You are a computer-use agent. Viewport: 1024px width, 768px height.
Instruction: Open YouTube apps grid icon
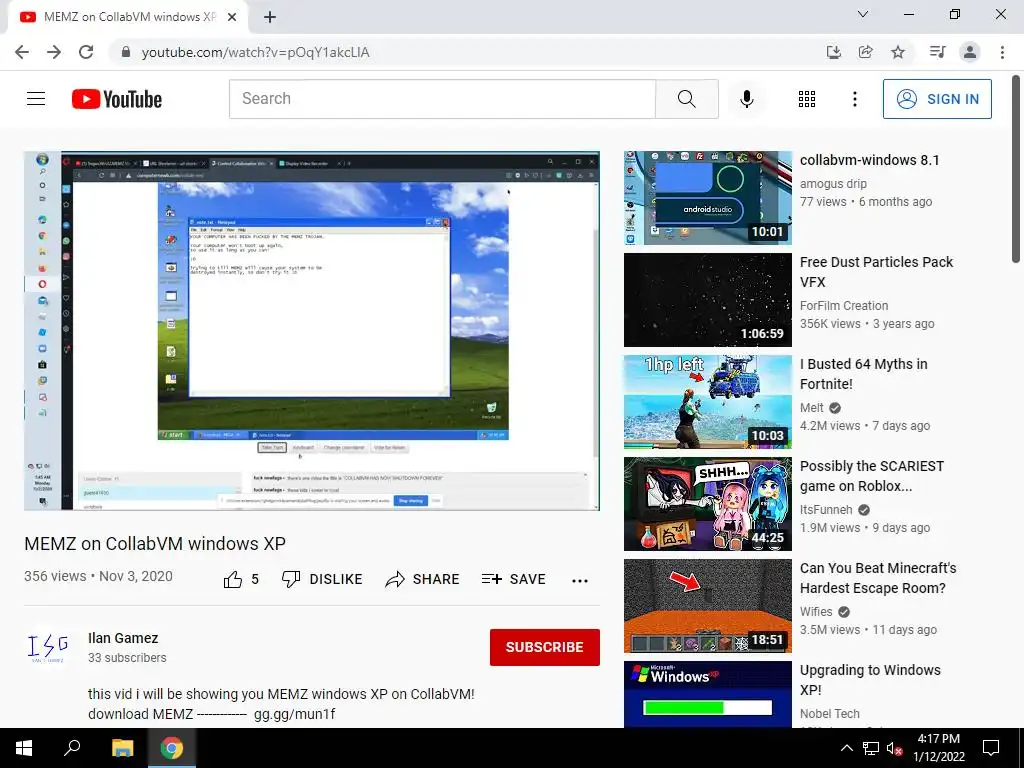point(807,99)
